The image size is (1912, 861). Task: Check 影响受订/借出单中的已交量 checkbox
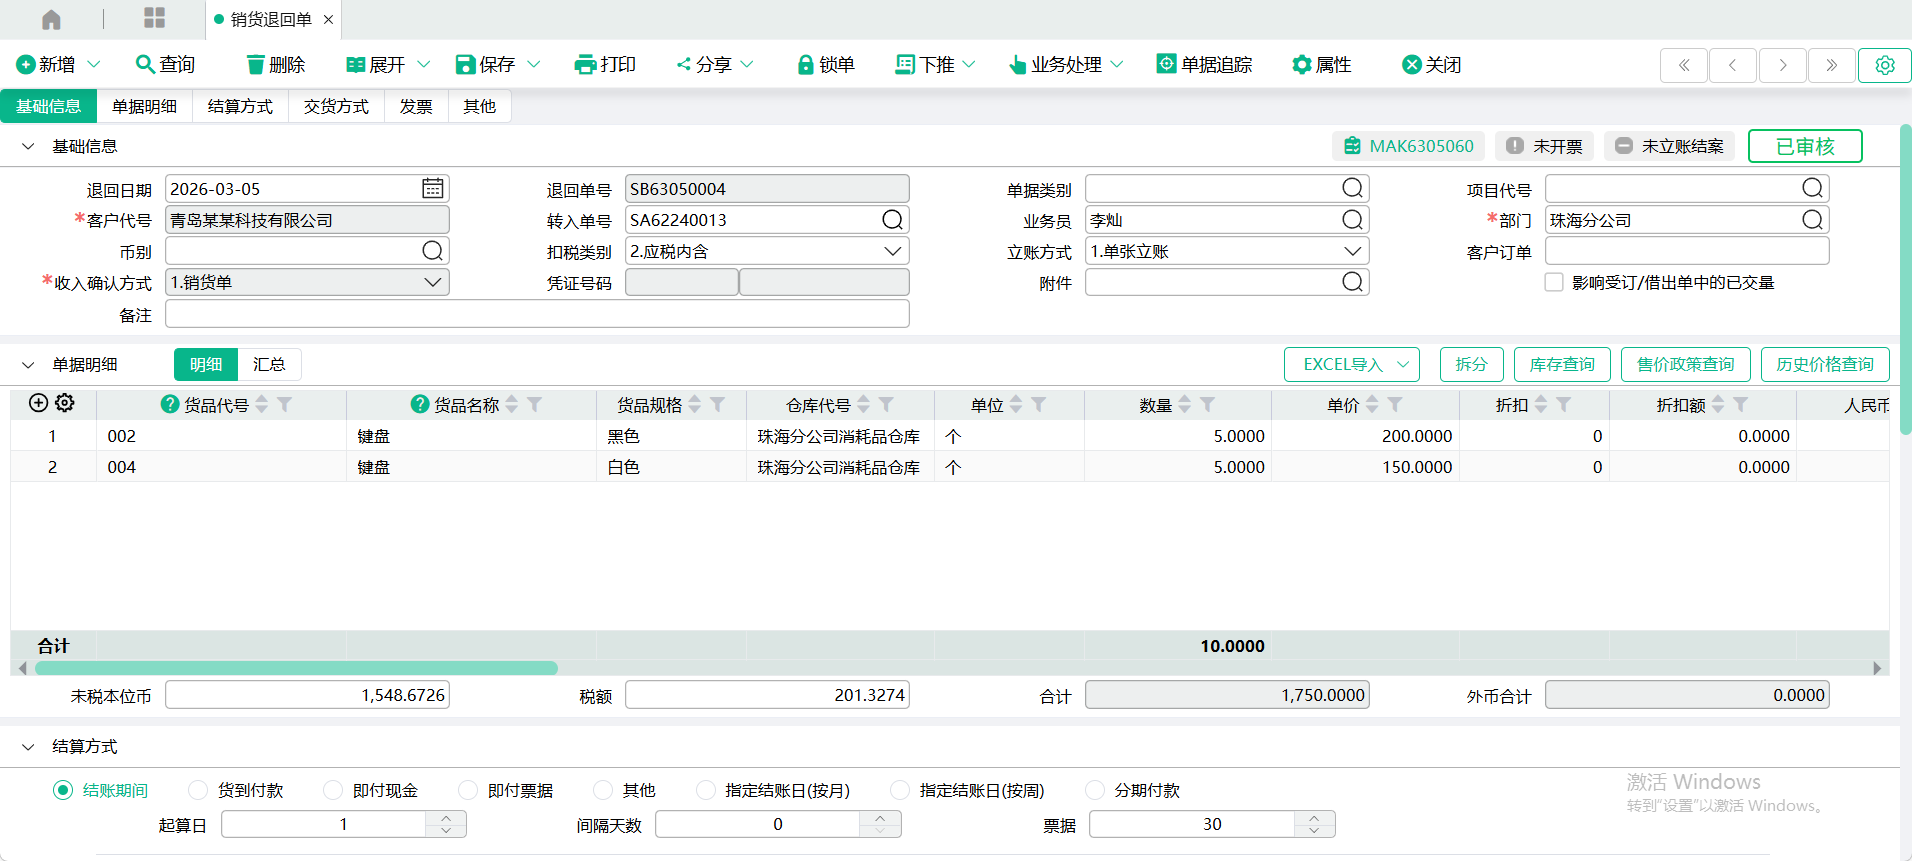coord(1554,283)
